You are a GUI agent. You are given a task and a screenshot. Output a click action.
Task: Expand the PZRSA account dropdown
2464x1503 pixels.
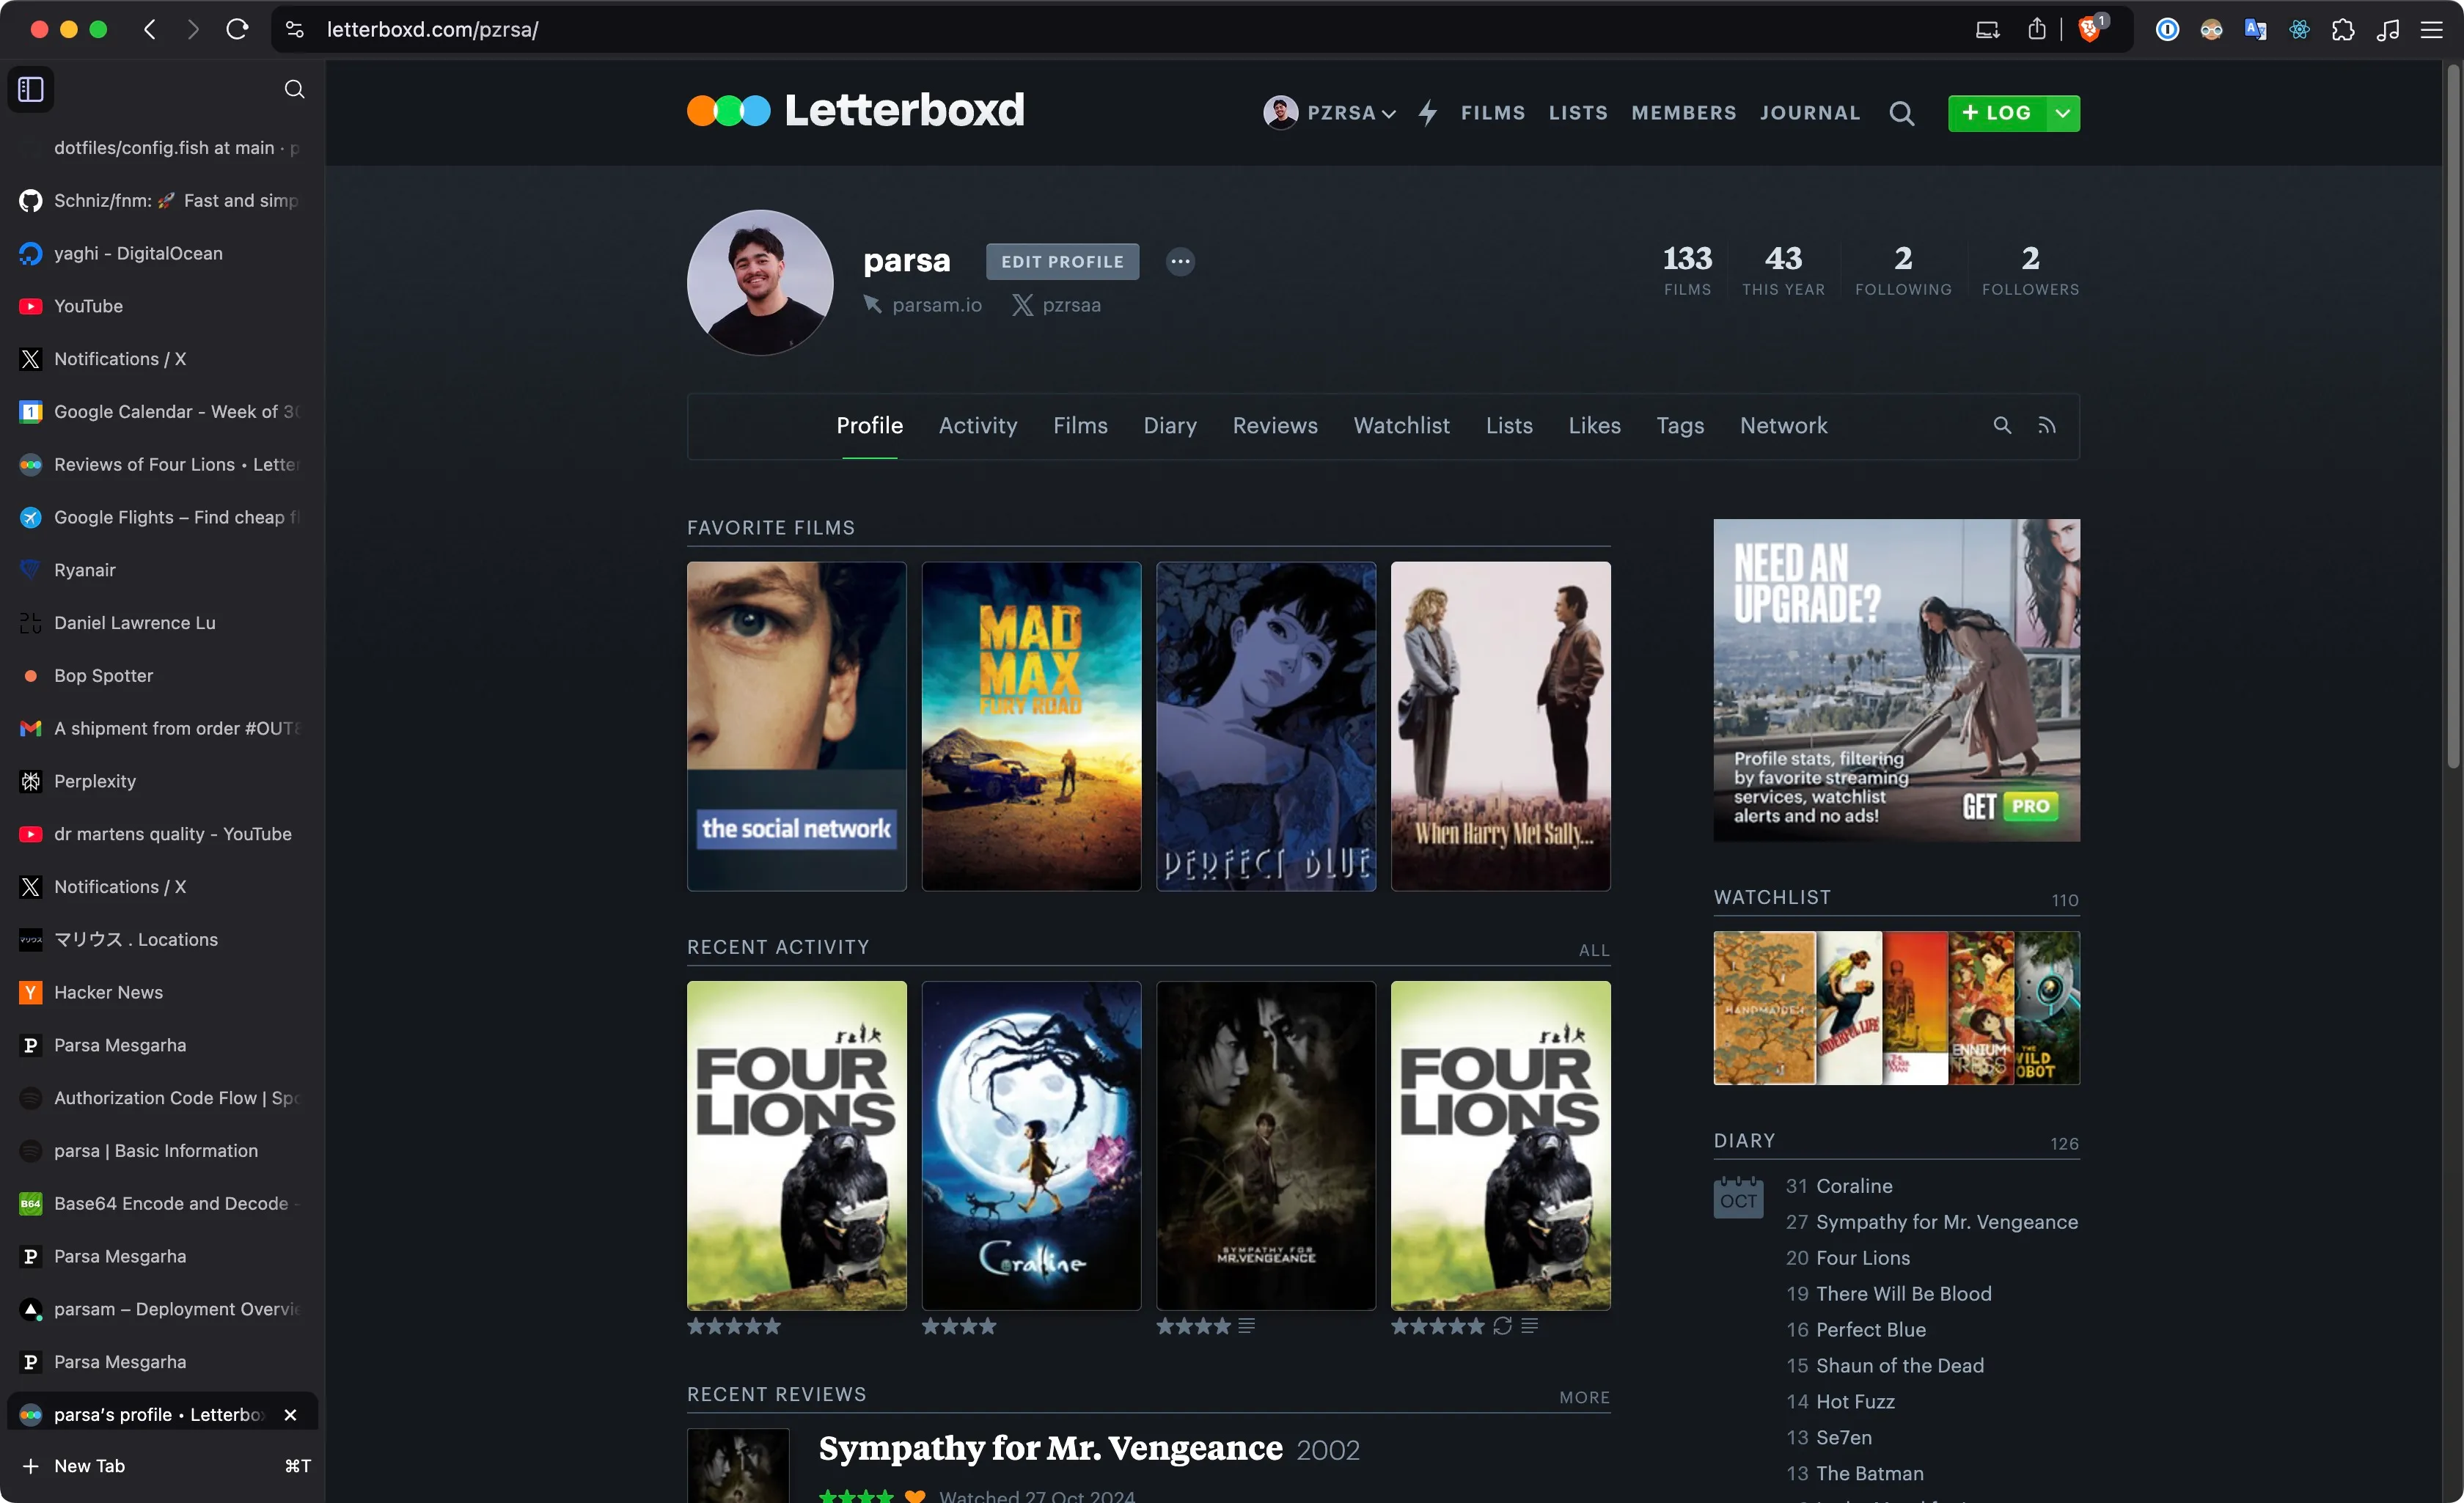coord(1331,113)
